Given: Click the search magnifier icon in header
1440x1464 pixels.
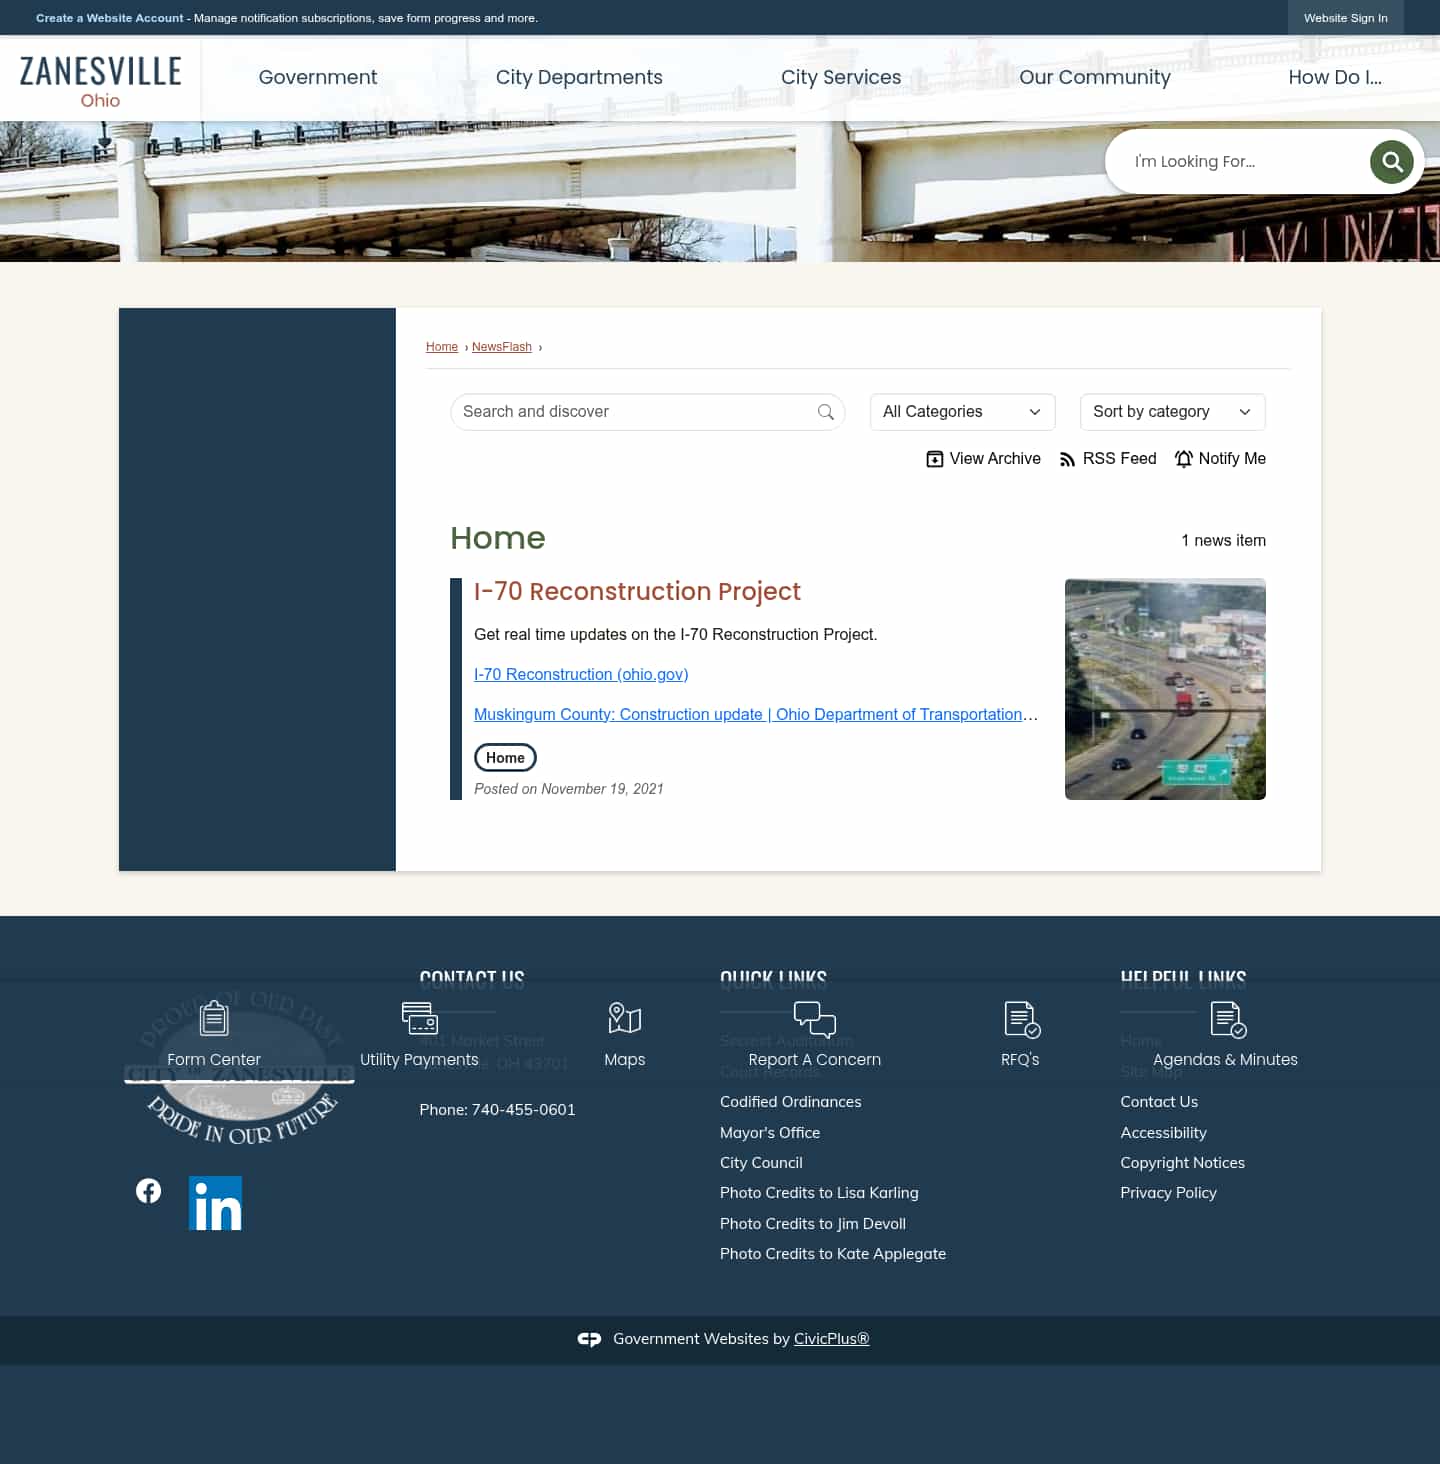Looking at the screenshot, I should coord(1391,161).
